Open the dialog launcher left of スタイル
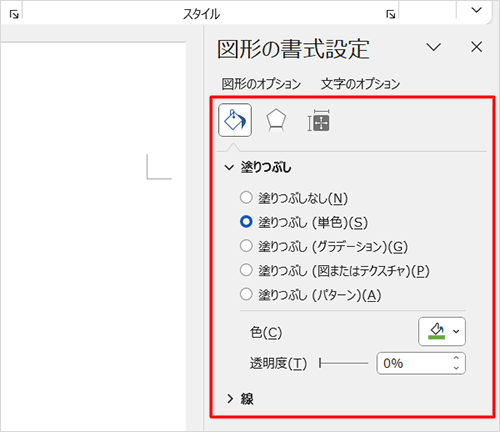Screen dimensions: 500x432 (x=14, y=14)
